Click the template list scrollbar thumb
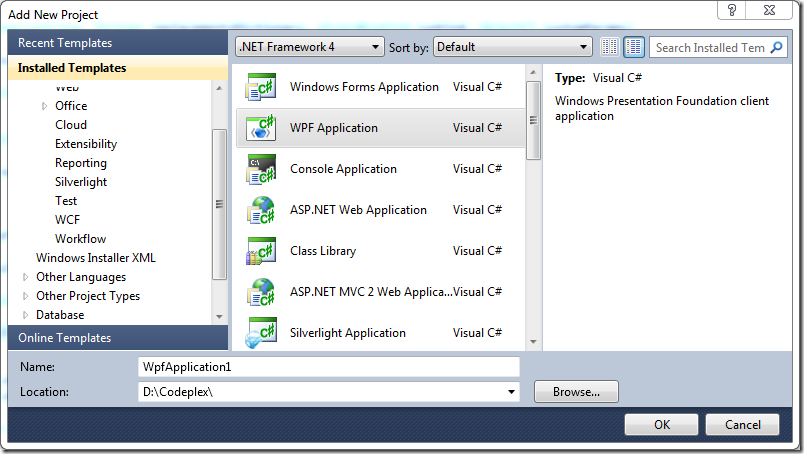The height and width of the screenshot is (454, 804). tap(533, 121)
